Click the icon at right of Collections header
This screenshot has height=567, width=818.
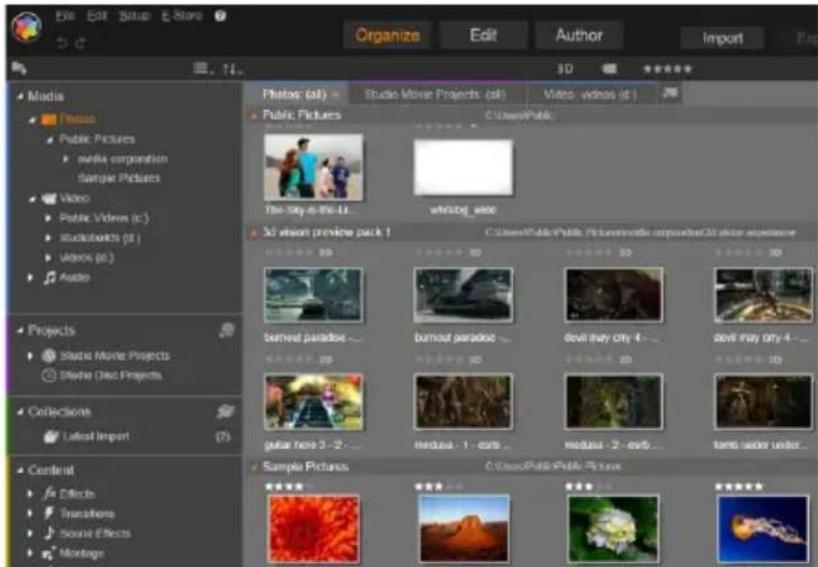[x=225, y=412]
